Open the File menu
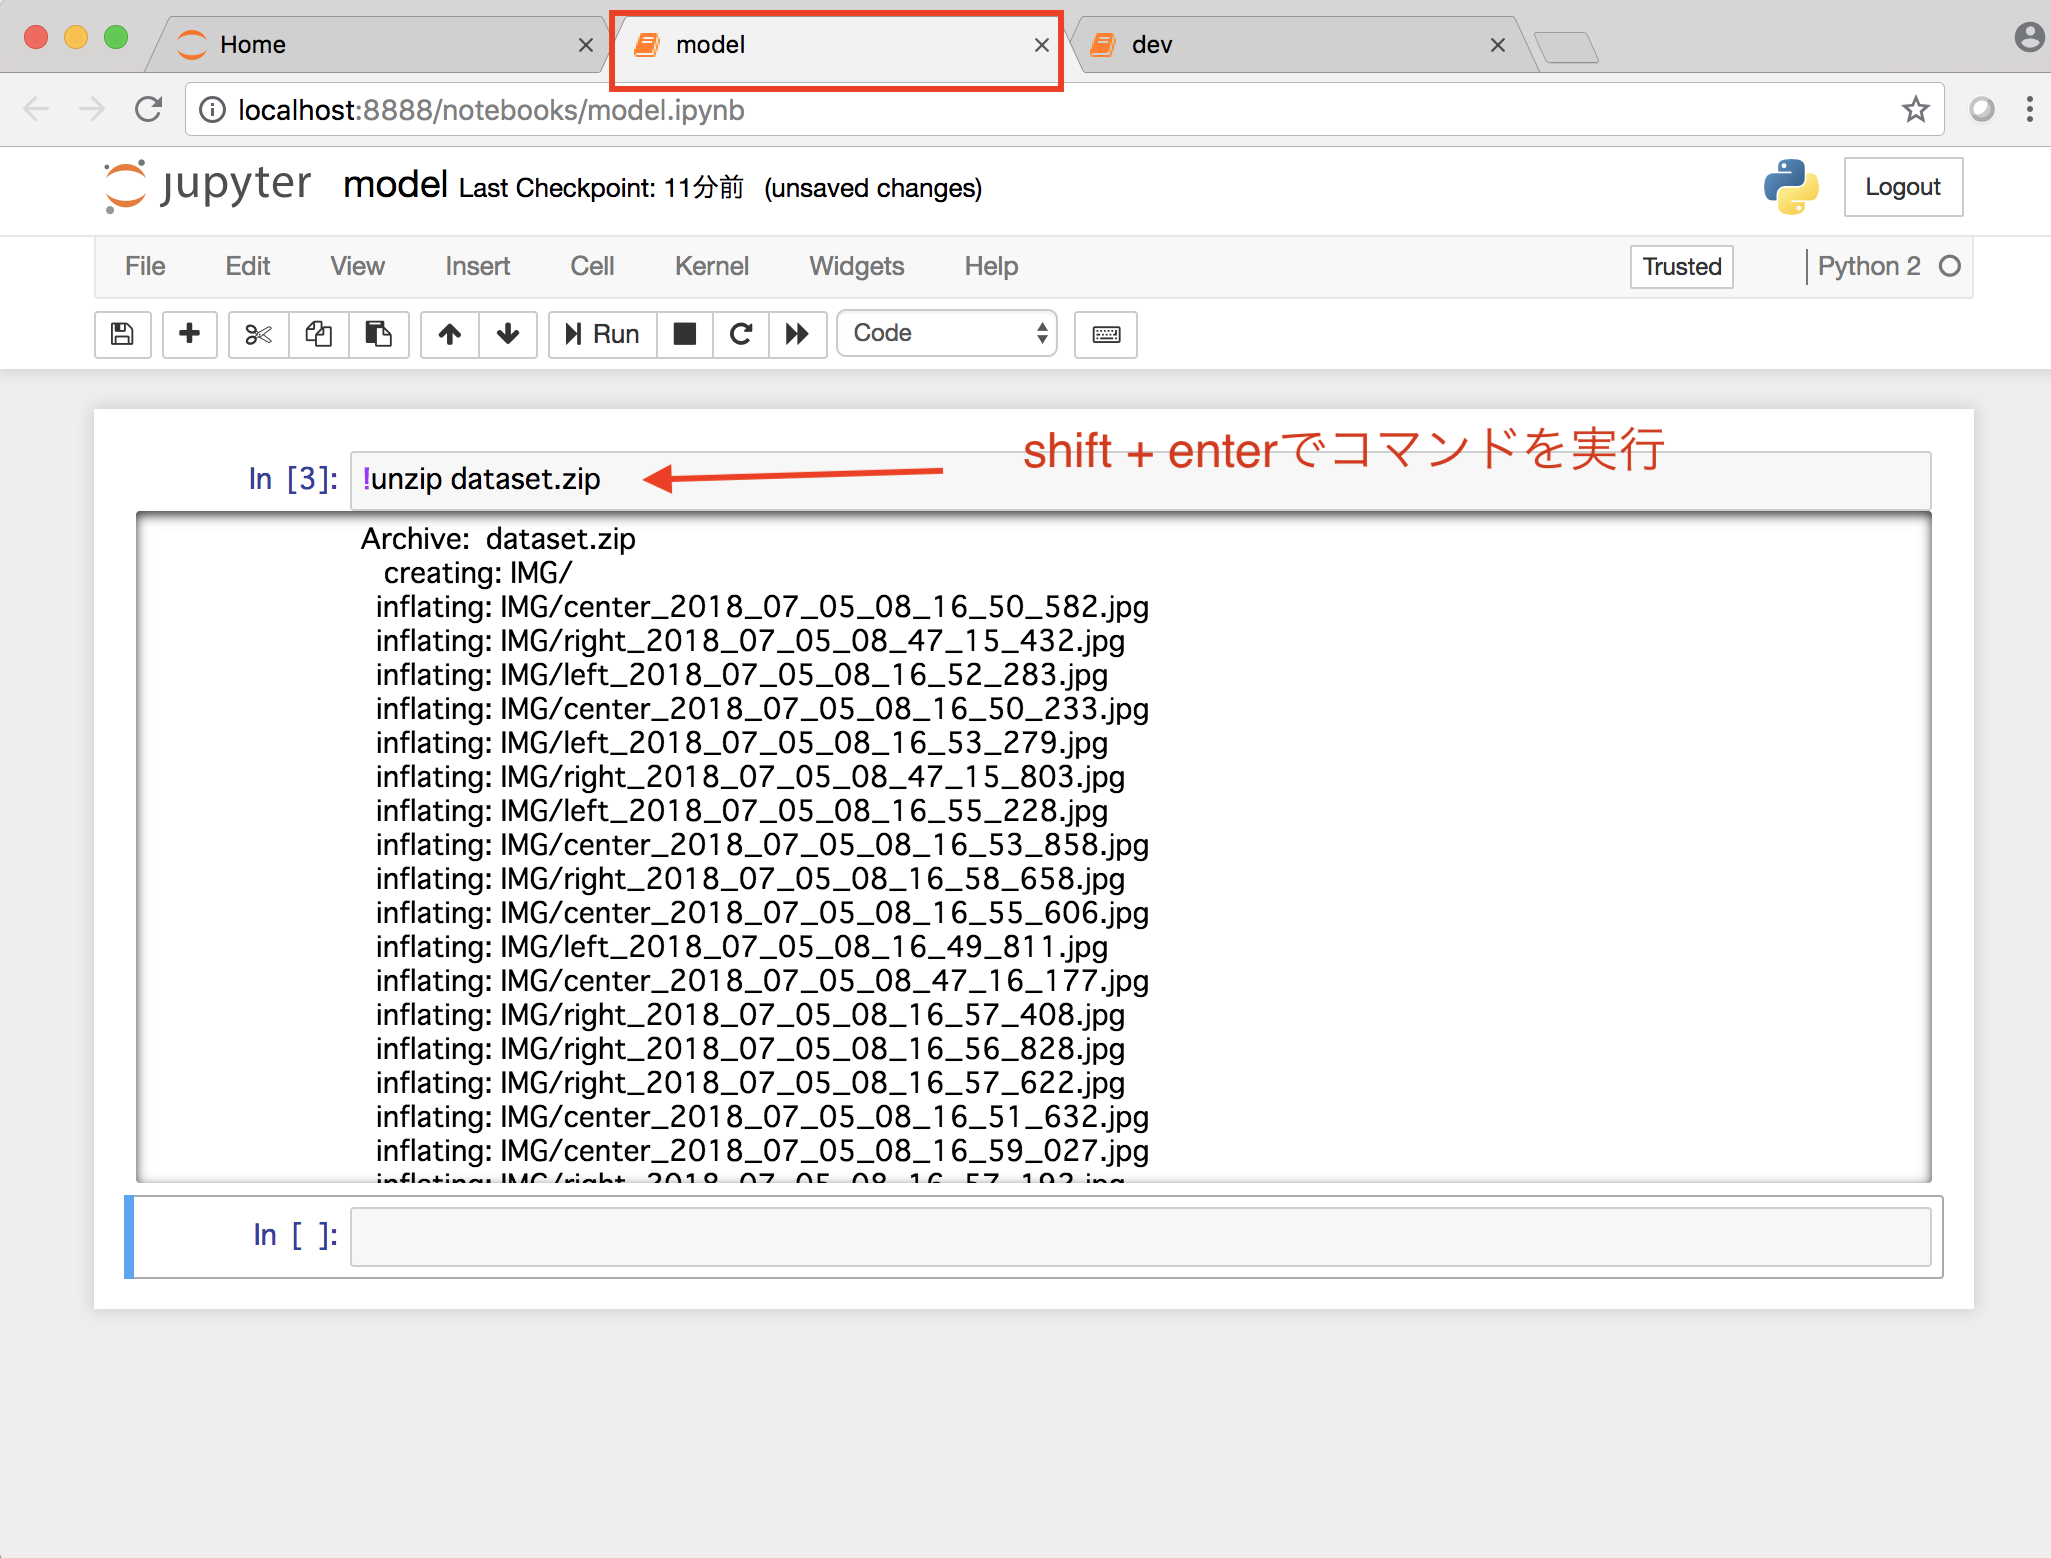Viewport: 2051px width, 1558px height. tap(145, 266)
